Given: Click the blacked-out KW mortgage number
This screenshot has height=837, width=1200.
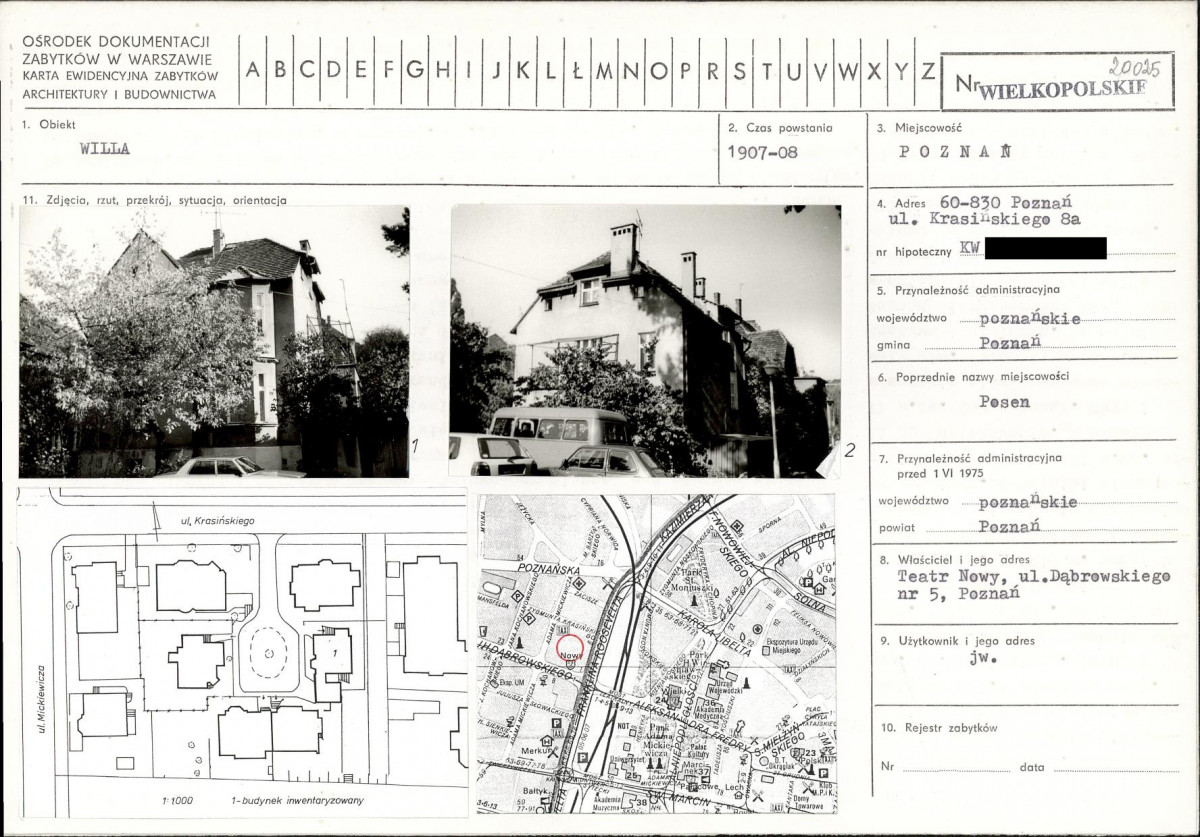Looking at the screenshot, I should (1045, 248).
